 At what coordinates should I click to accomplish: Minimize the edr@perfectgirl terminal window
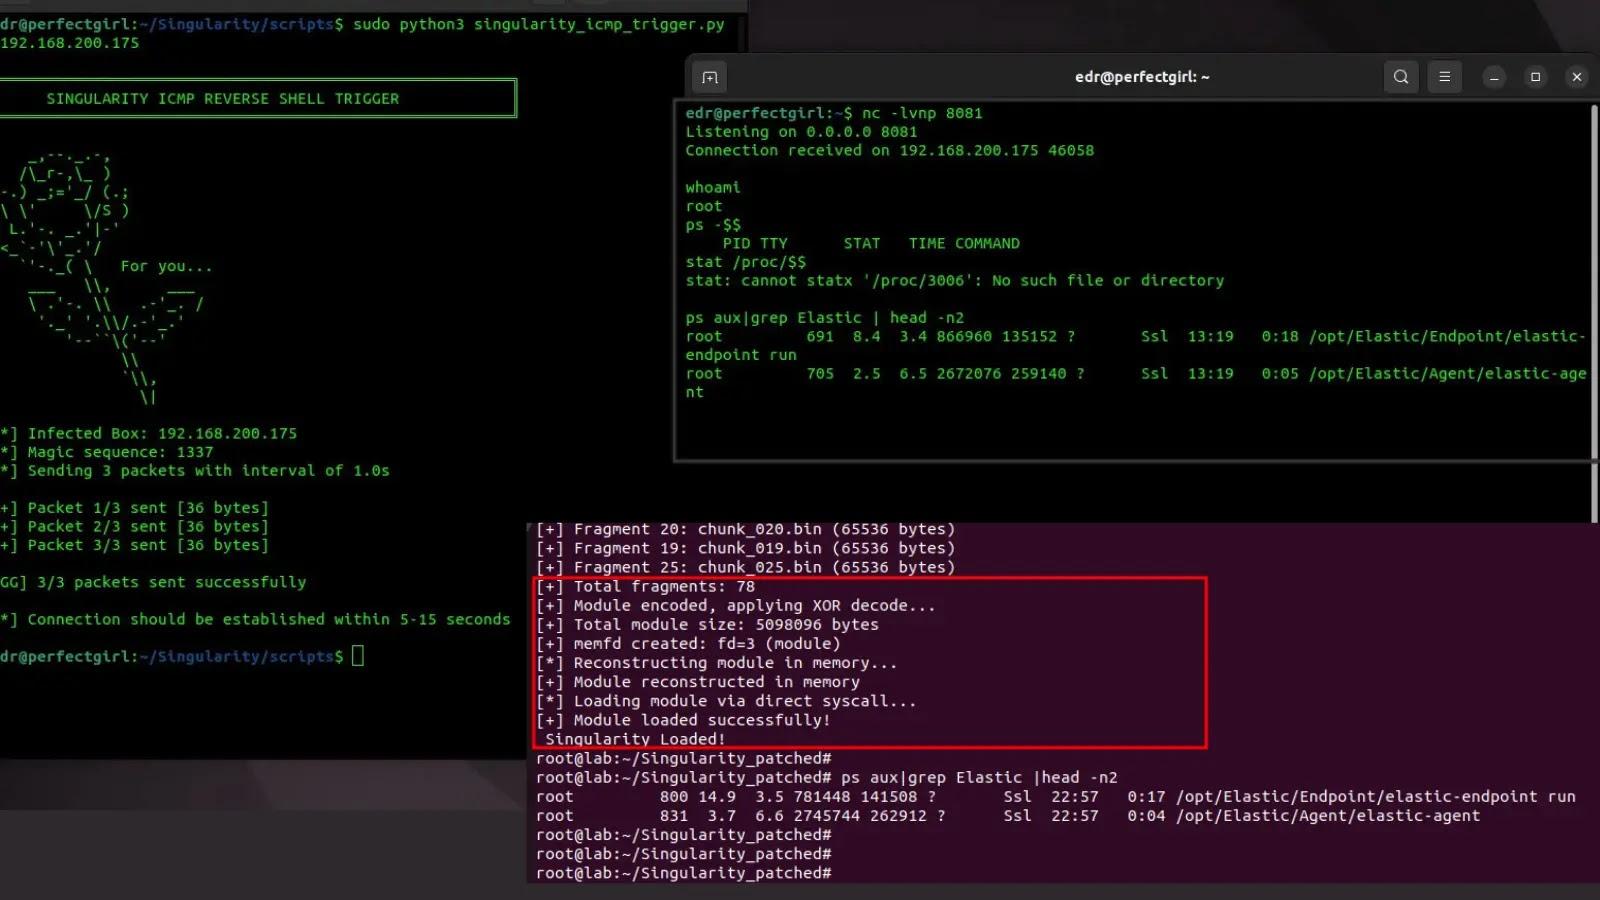click(x=1493, y=76)
